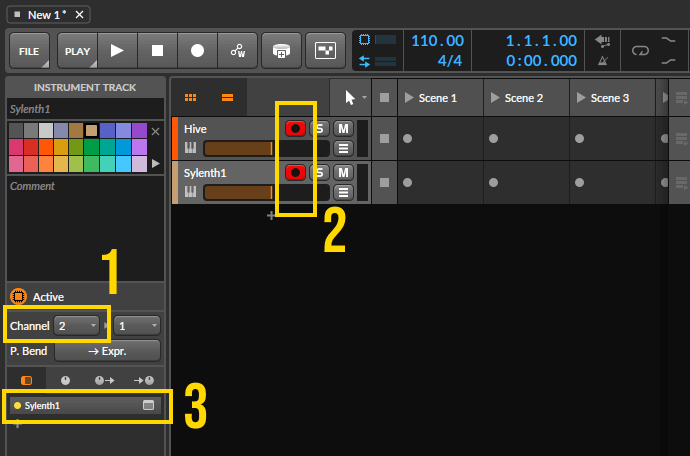The height and width of the screenshot is (456, 690).
Task: Open the PLAY menu
Action: 77,51
